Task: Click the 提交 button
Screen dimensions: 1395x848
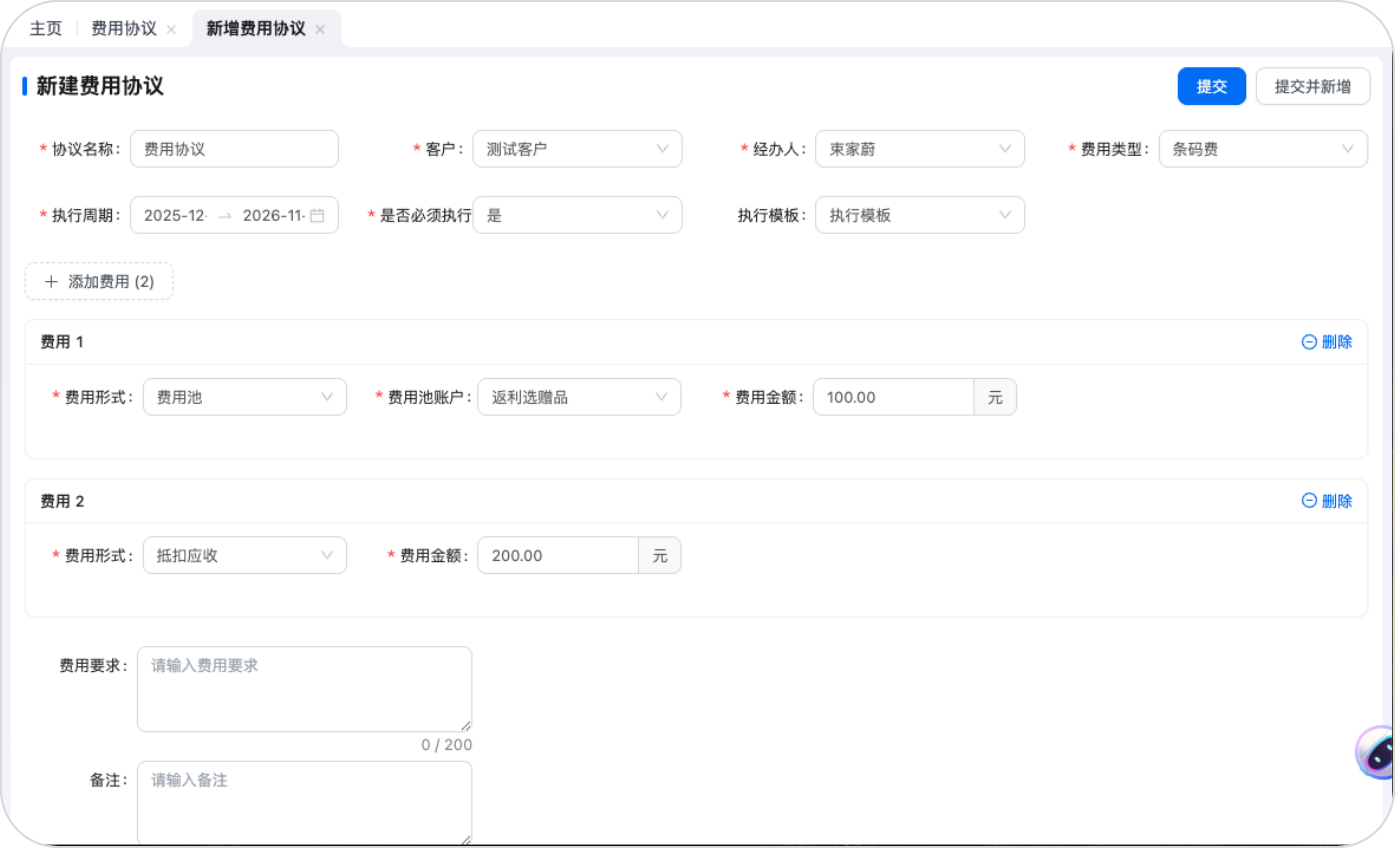Action: point(1212,86)
